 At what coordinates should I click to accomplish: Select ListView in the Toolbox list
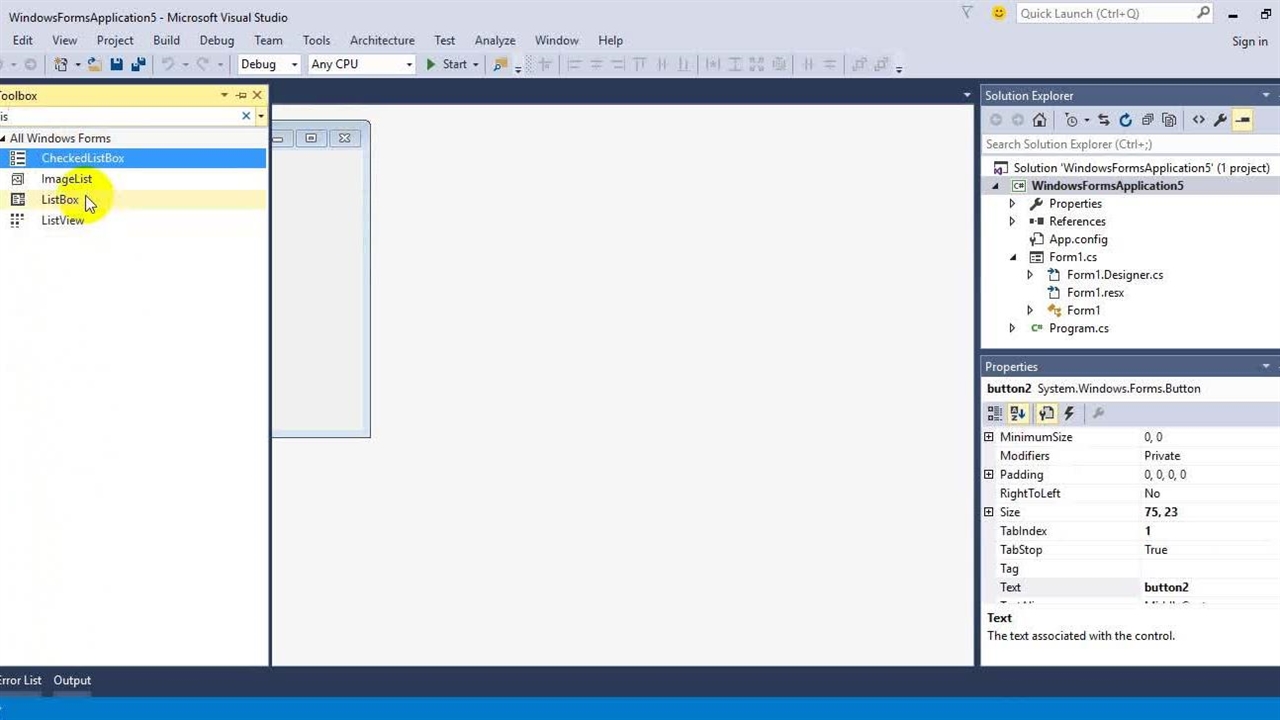[63, 220]
